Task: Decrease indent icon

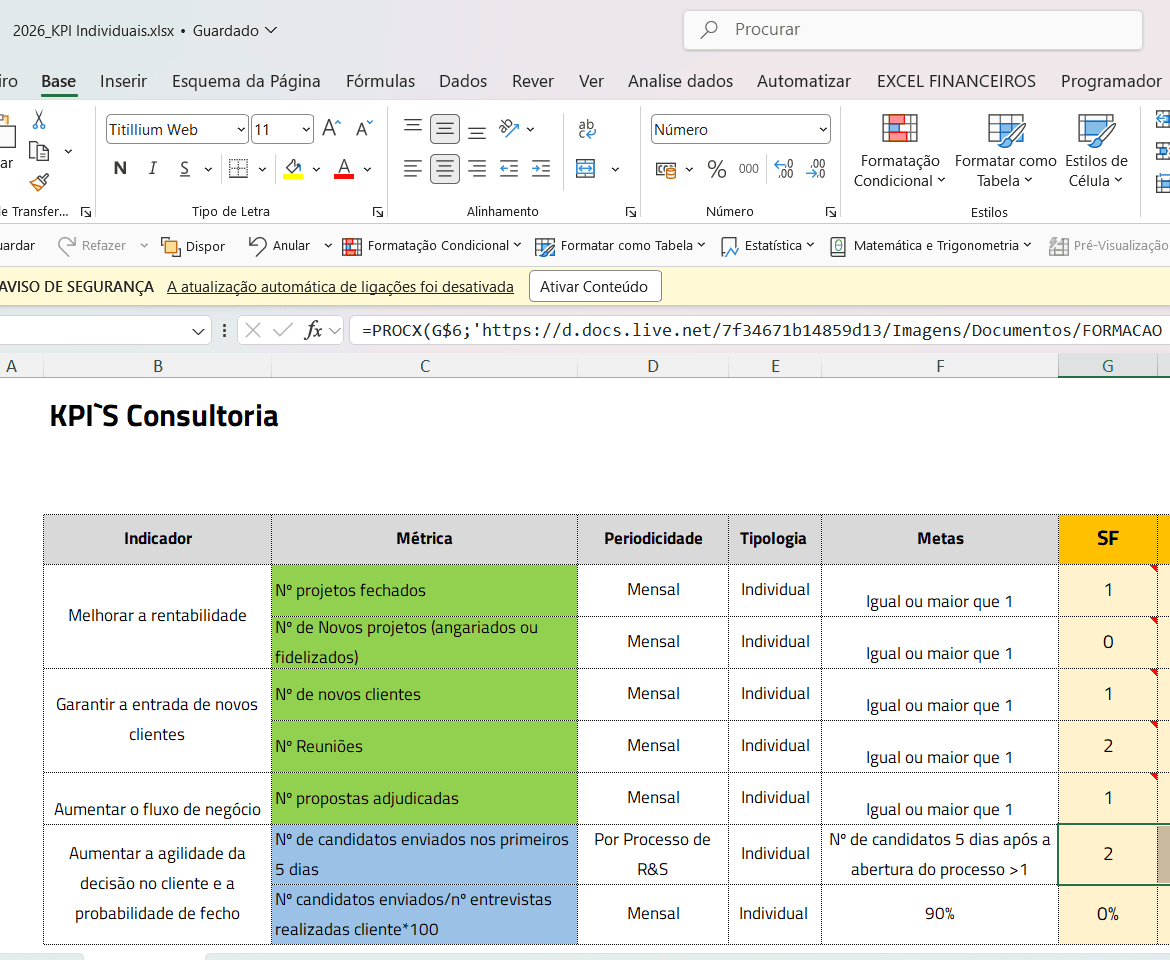Action: click(x=509, y=169)
